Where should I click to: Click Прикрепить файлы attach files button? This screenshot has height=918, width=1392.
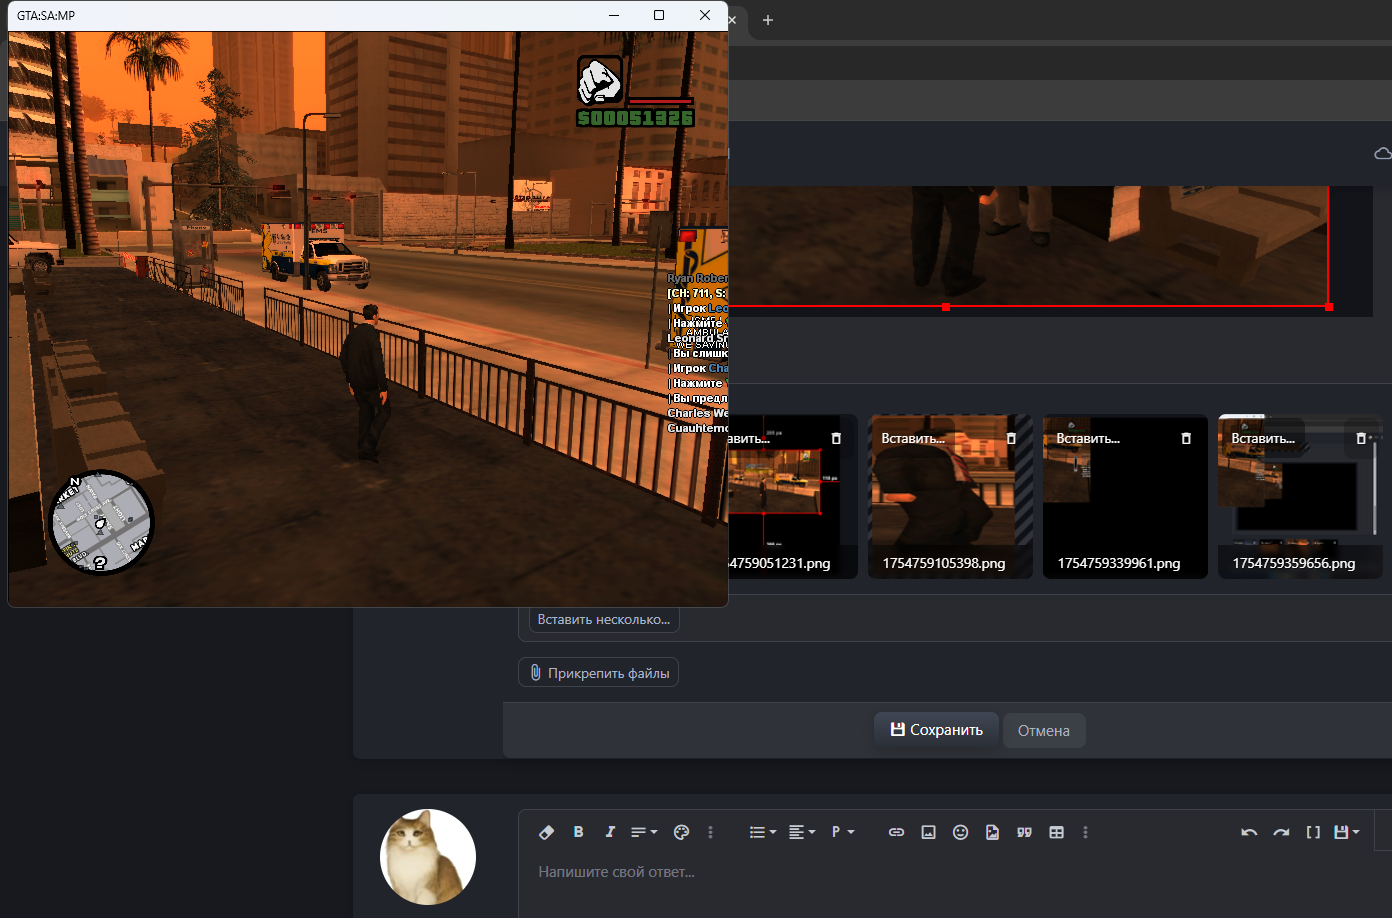coord(598,673)
